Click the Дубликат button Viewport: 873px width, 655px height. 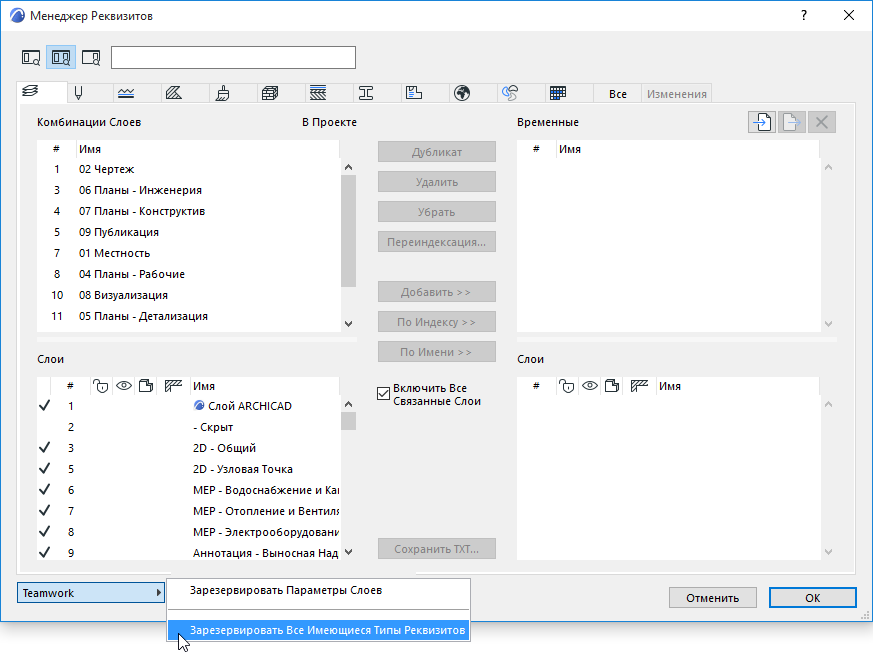(x=436, y=151)
